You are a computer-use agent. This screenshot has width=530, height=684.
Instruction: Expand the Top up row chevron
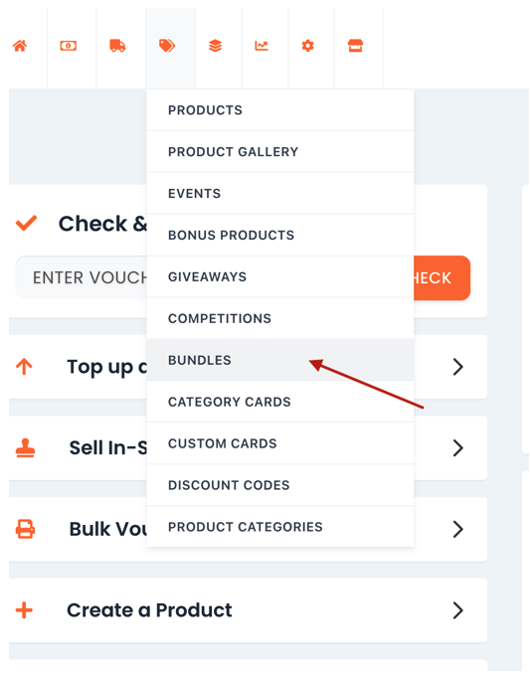pyautogui.click(x=458, y=367)
